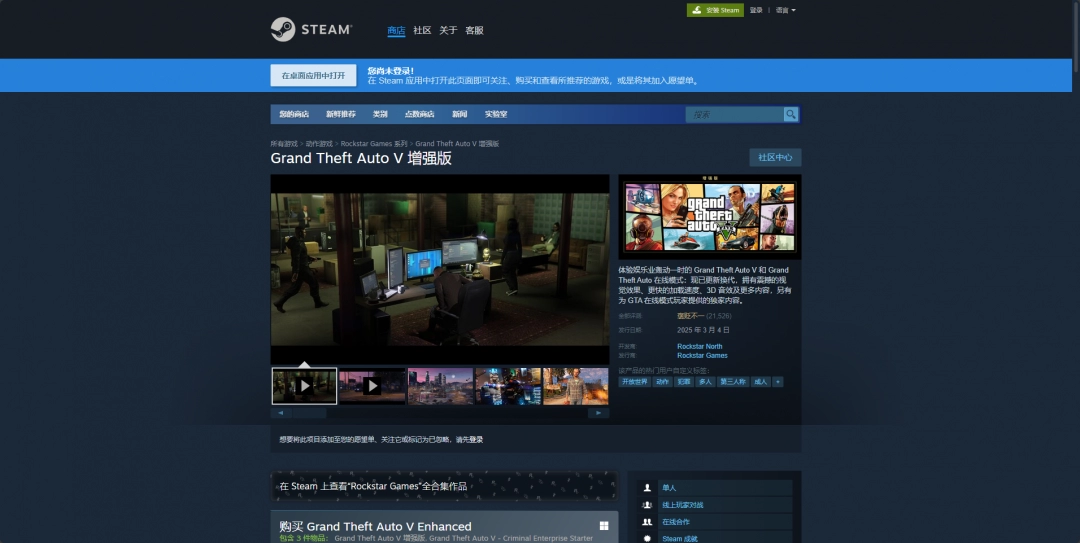Click the 安装 Steam download button
Viewport: 1080px width, 543px height.
pos(715,10)
